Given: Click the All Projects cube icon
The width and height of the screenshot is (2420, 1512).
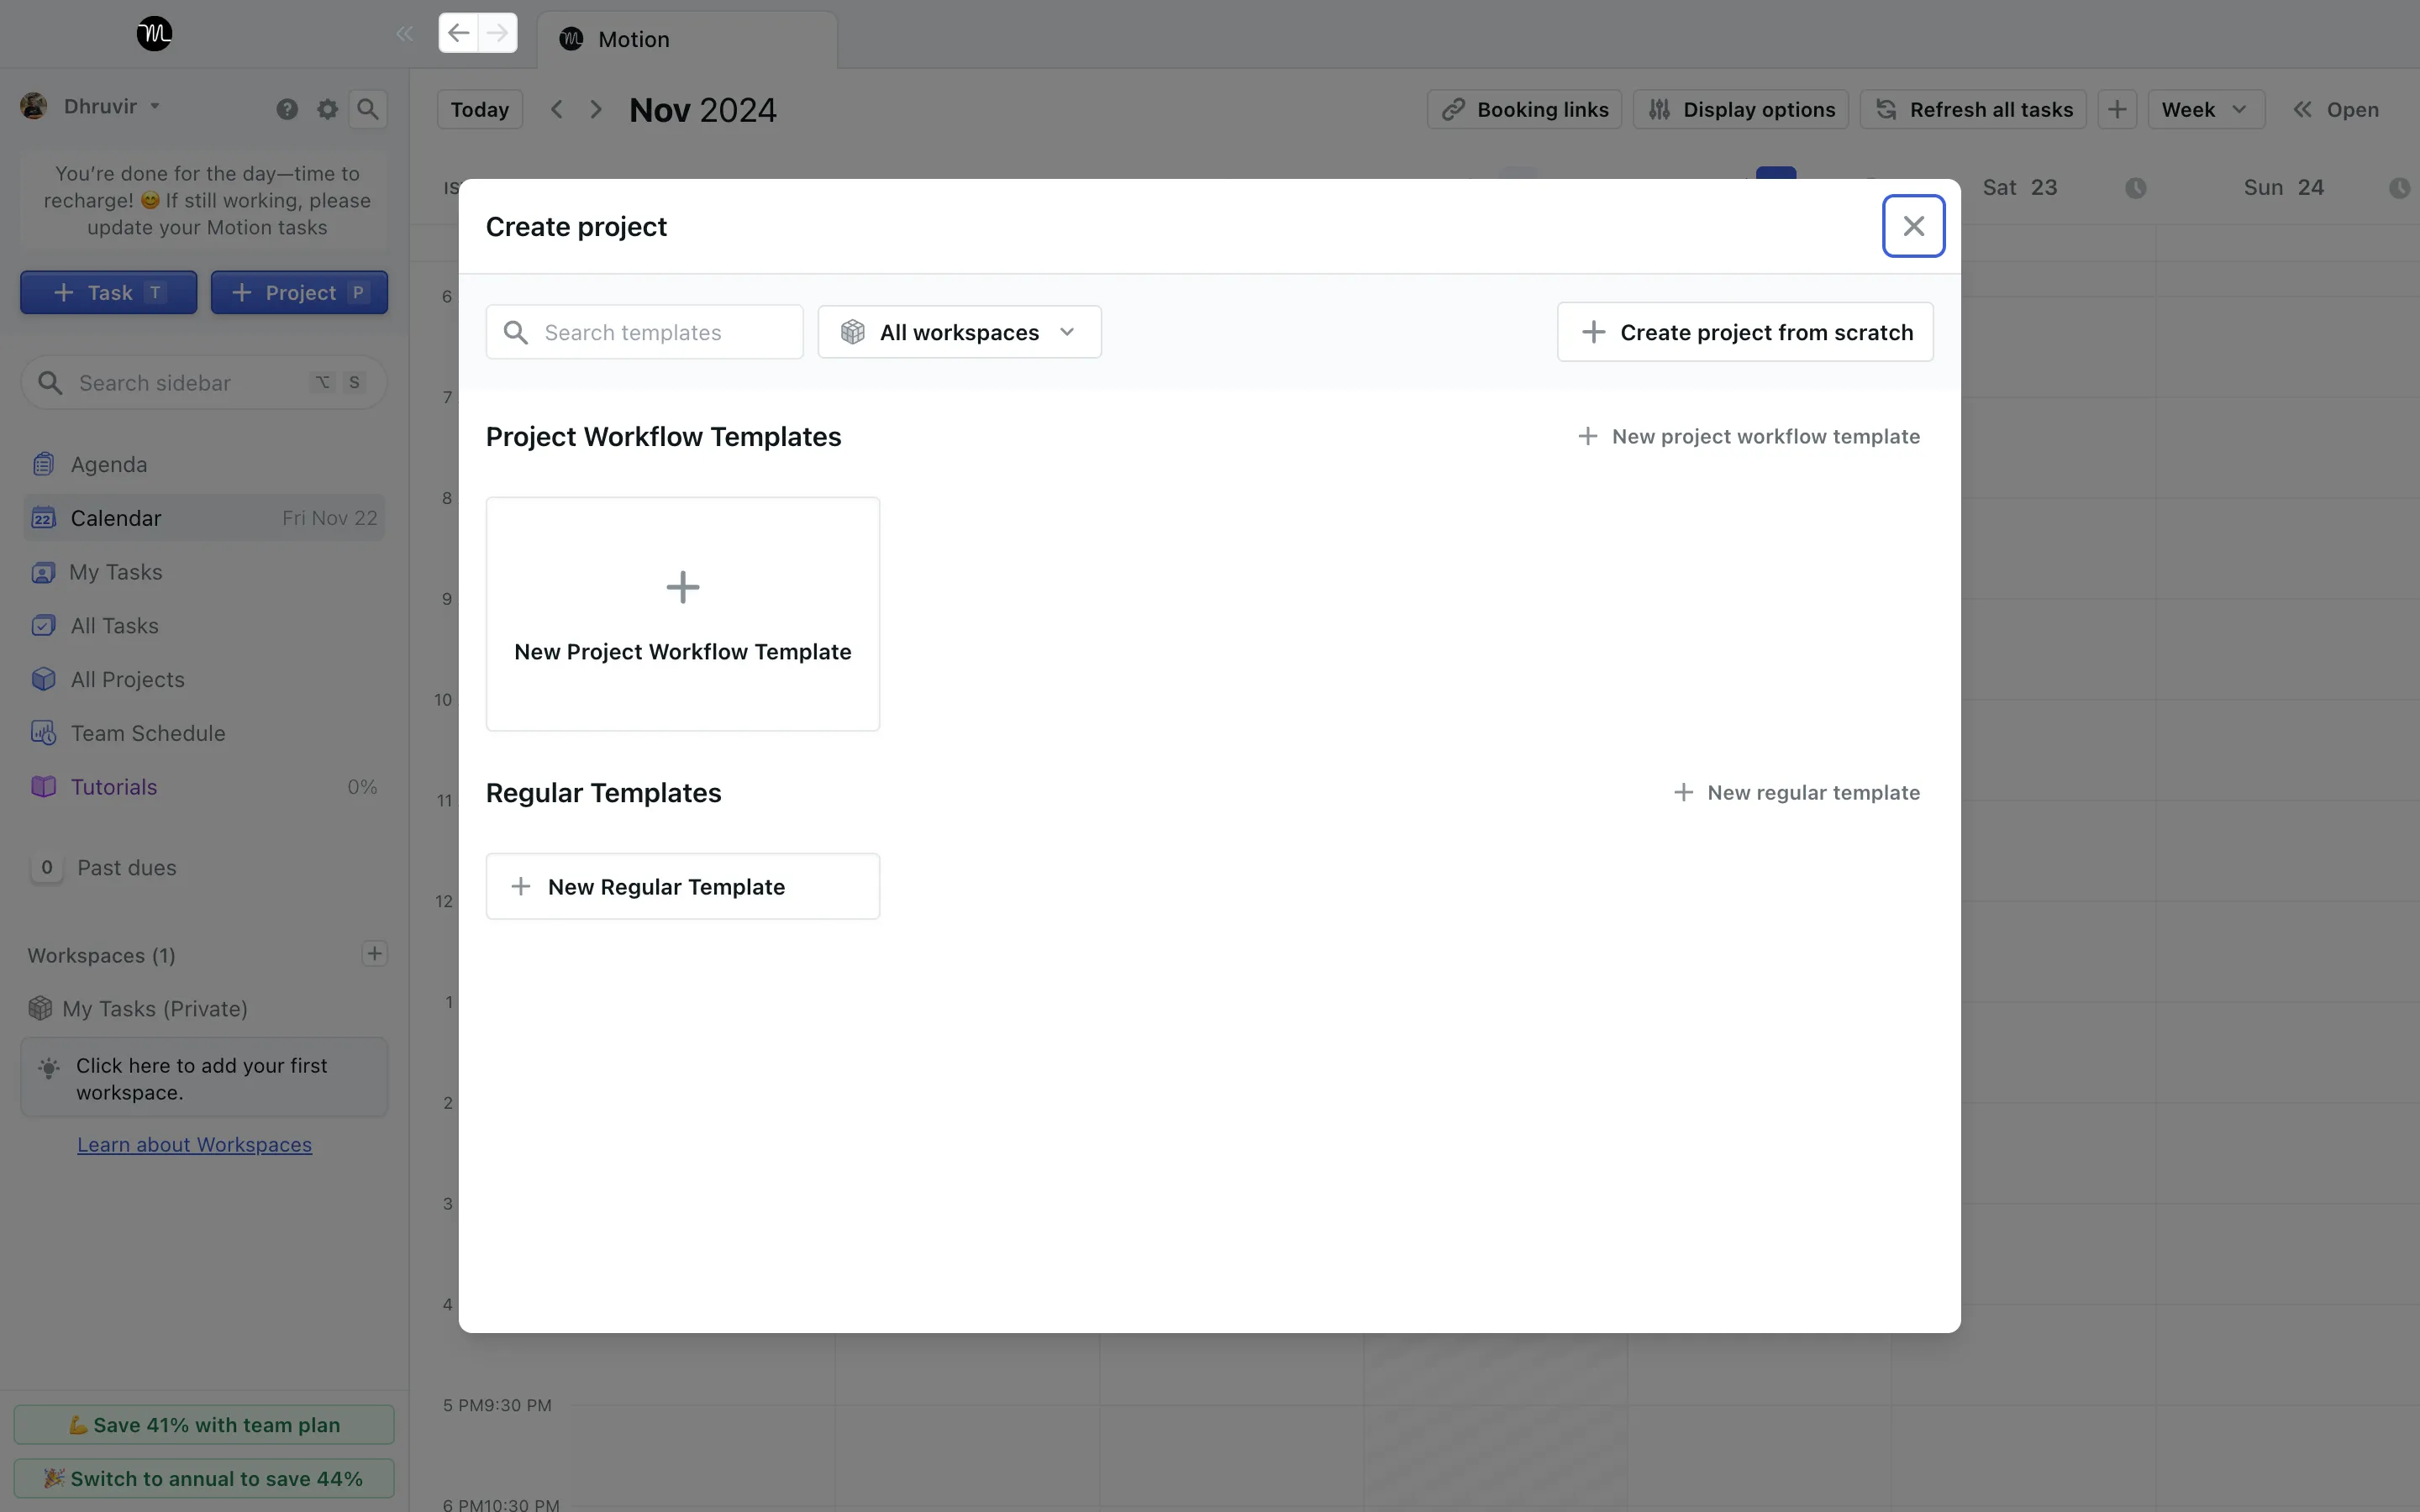Looking at the screenshot, I should click(x=43, y=679).
